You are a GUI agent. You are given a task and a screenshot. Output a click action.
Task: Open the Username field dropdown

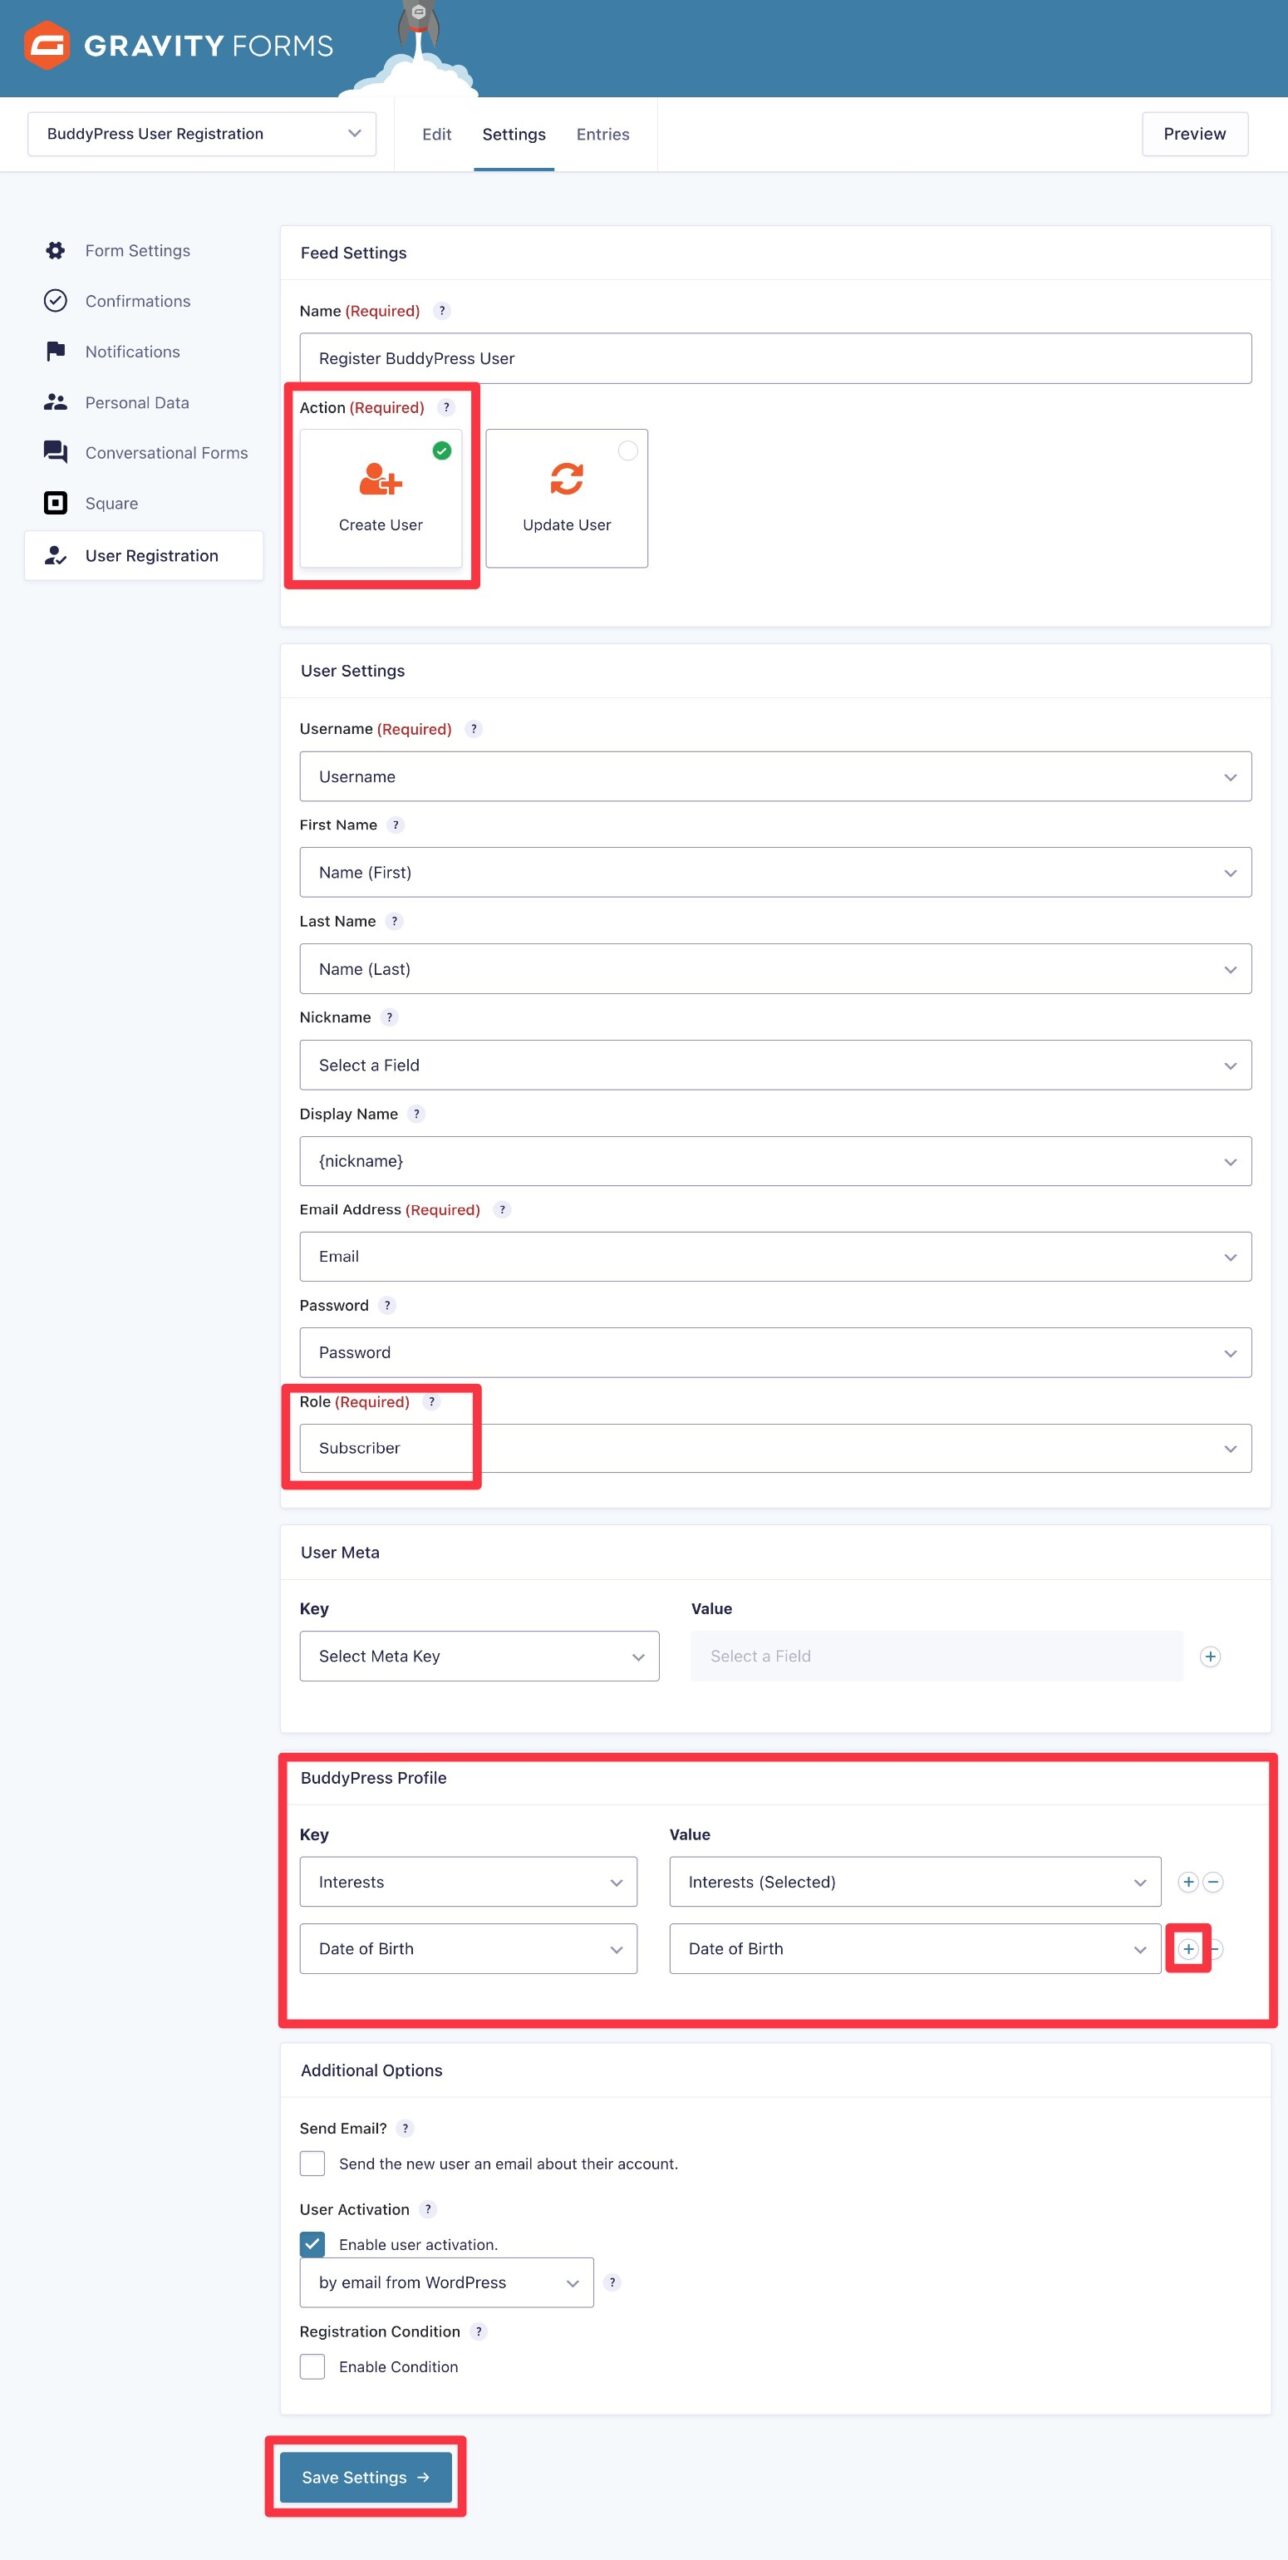click(776, 777)
